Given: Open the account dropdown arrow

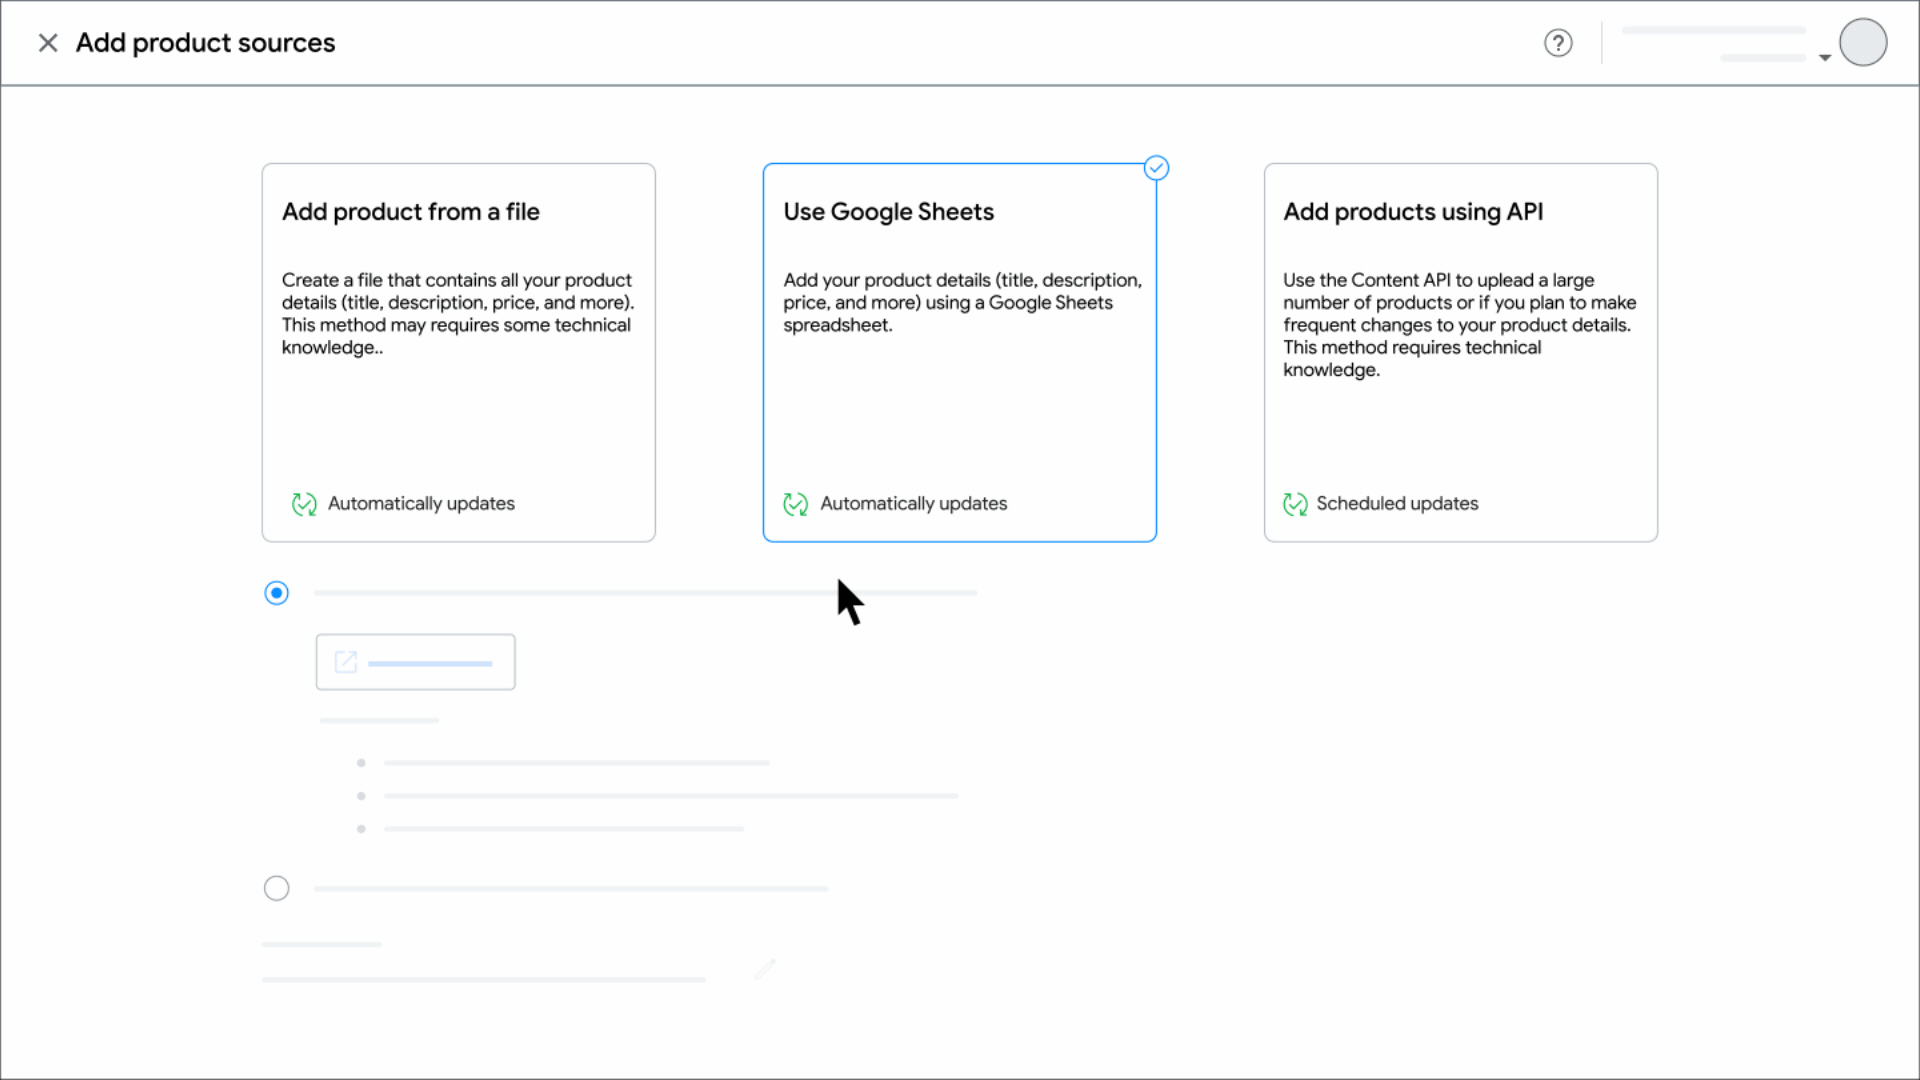Looking at the screenshot, I should 1825,58.
